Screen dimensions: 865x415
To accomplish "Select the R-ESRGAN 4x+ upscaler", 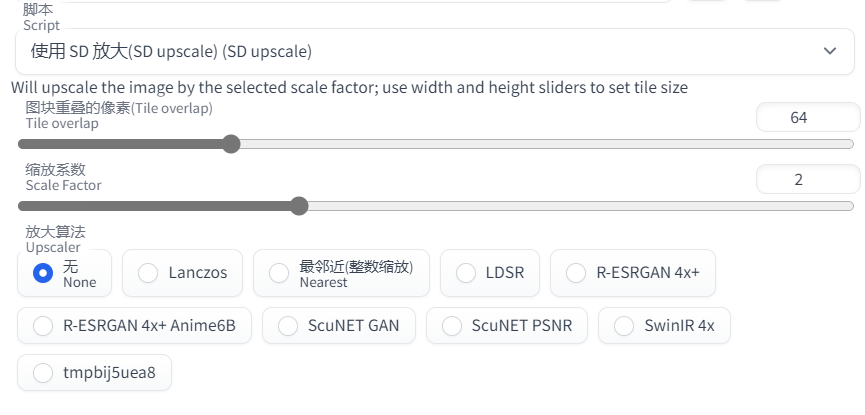I will 576,273.
